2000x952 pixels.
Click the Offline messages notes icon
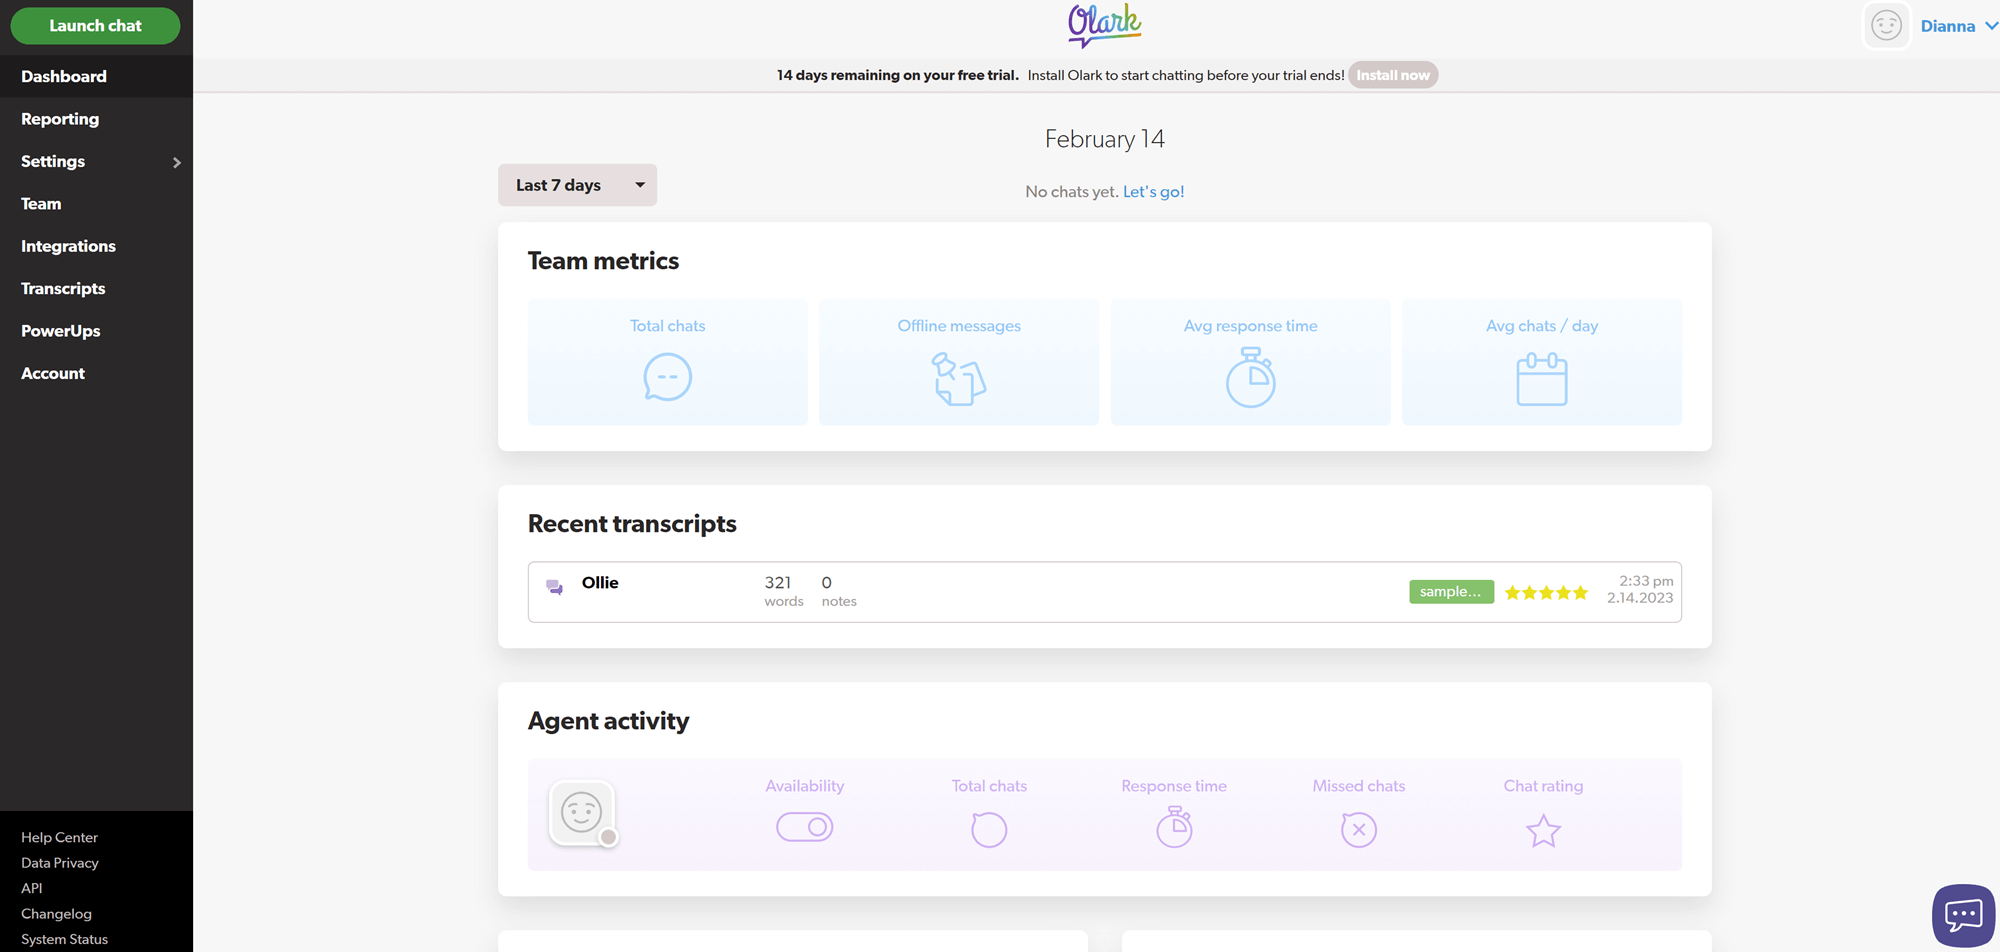tap(958, 378)
